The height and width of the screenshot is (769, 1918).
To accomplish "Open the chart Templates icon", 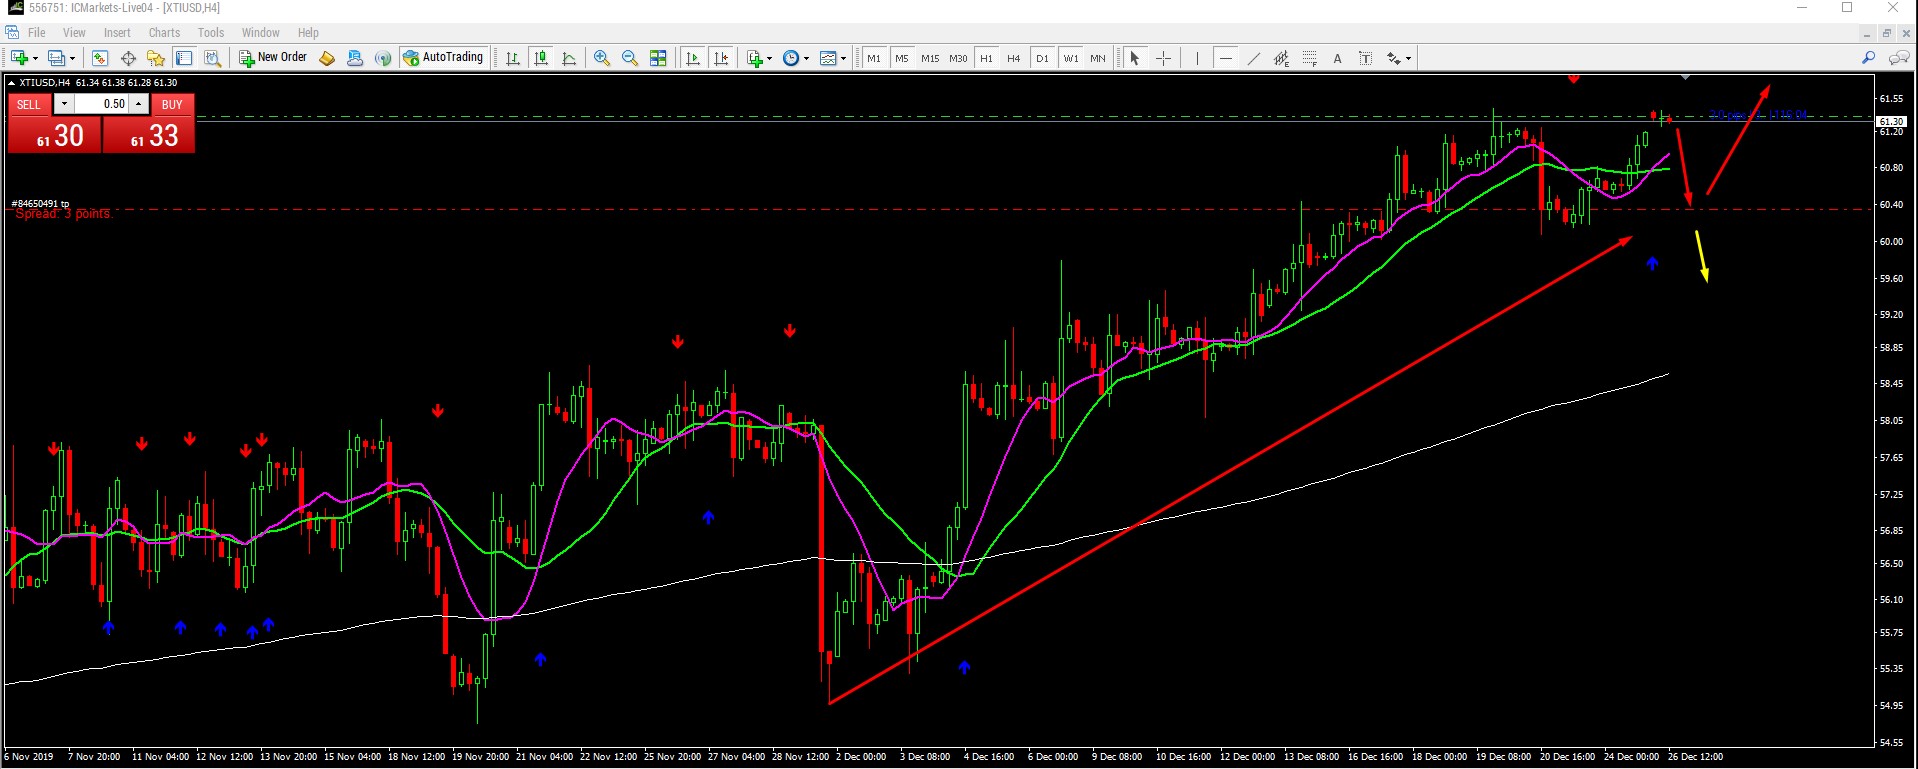I will click(x=828, y=58).
